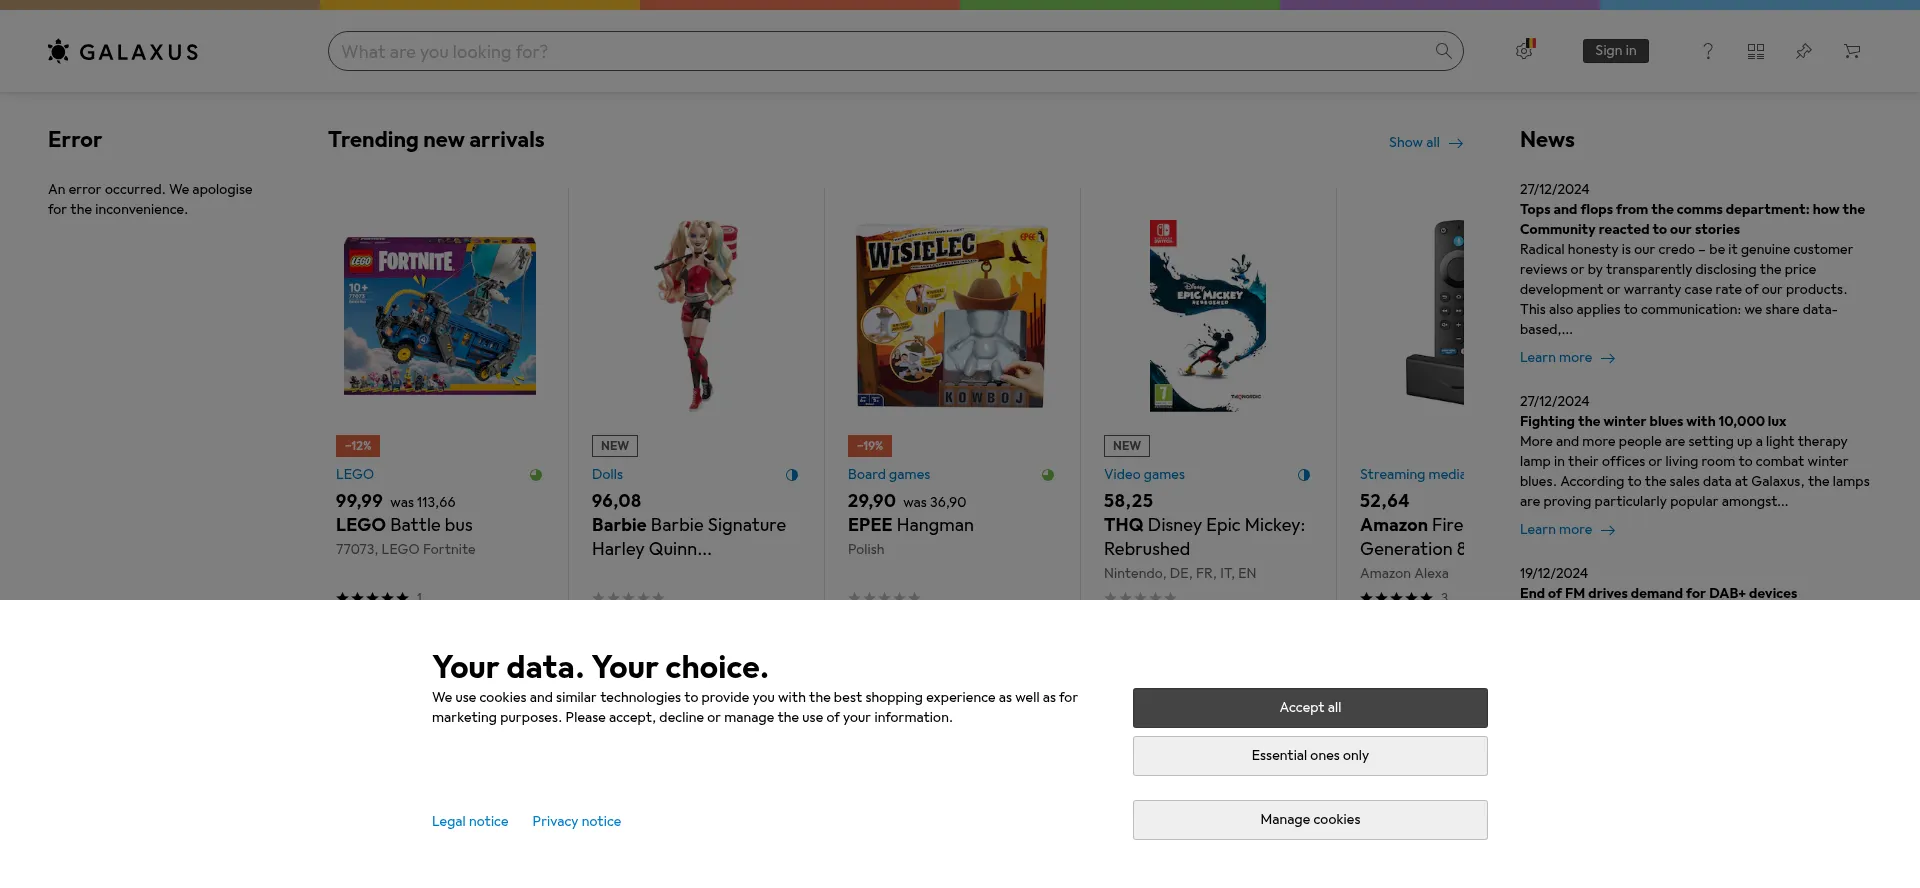Viewport: 1920px width, 888px height.
Task: Click the text '77073, LEGO Fortnite'
Action: point(406,550)
